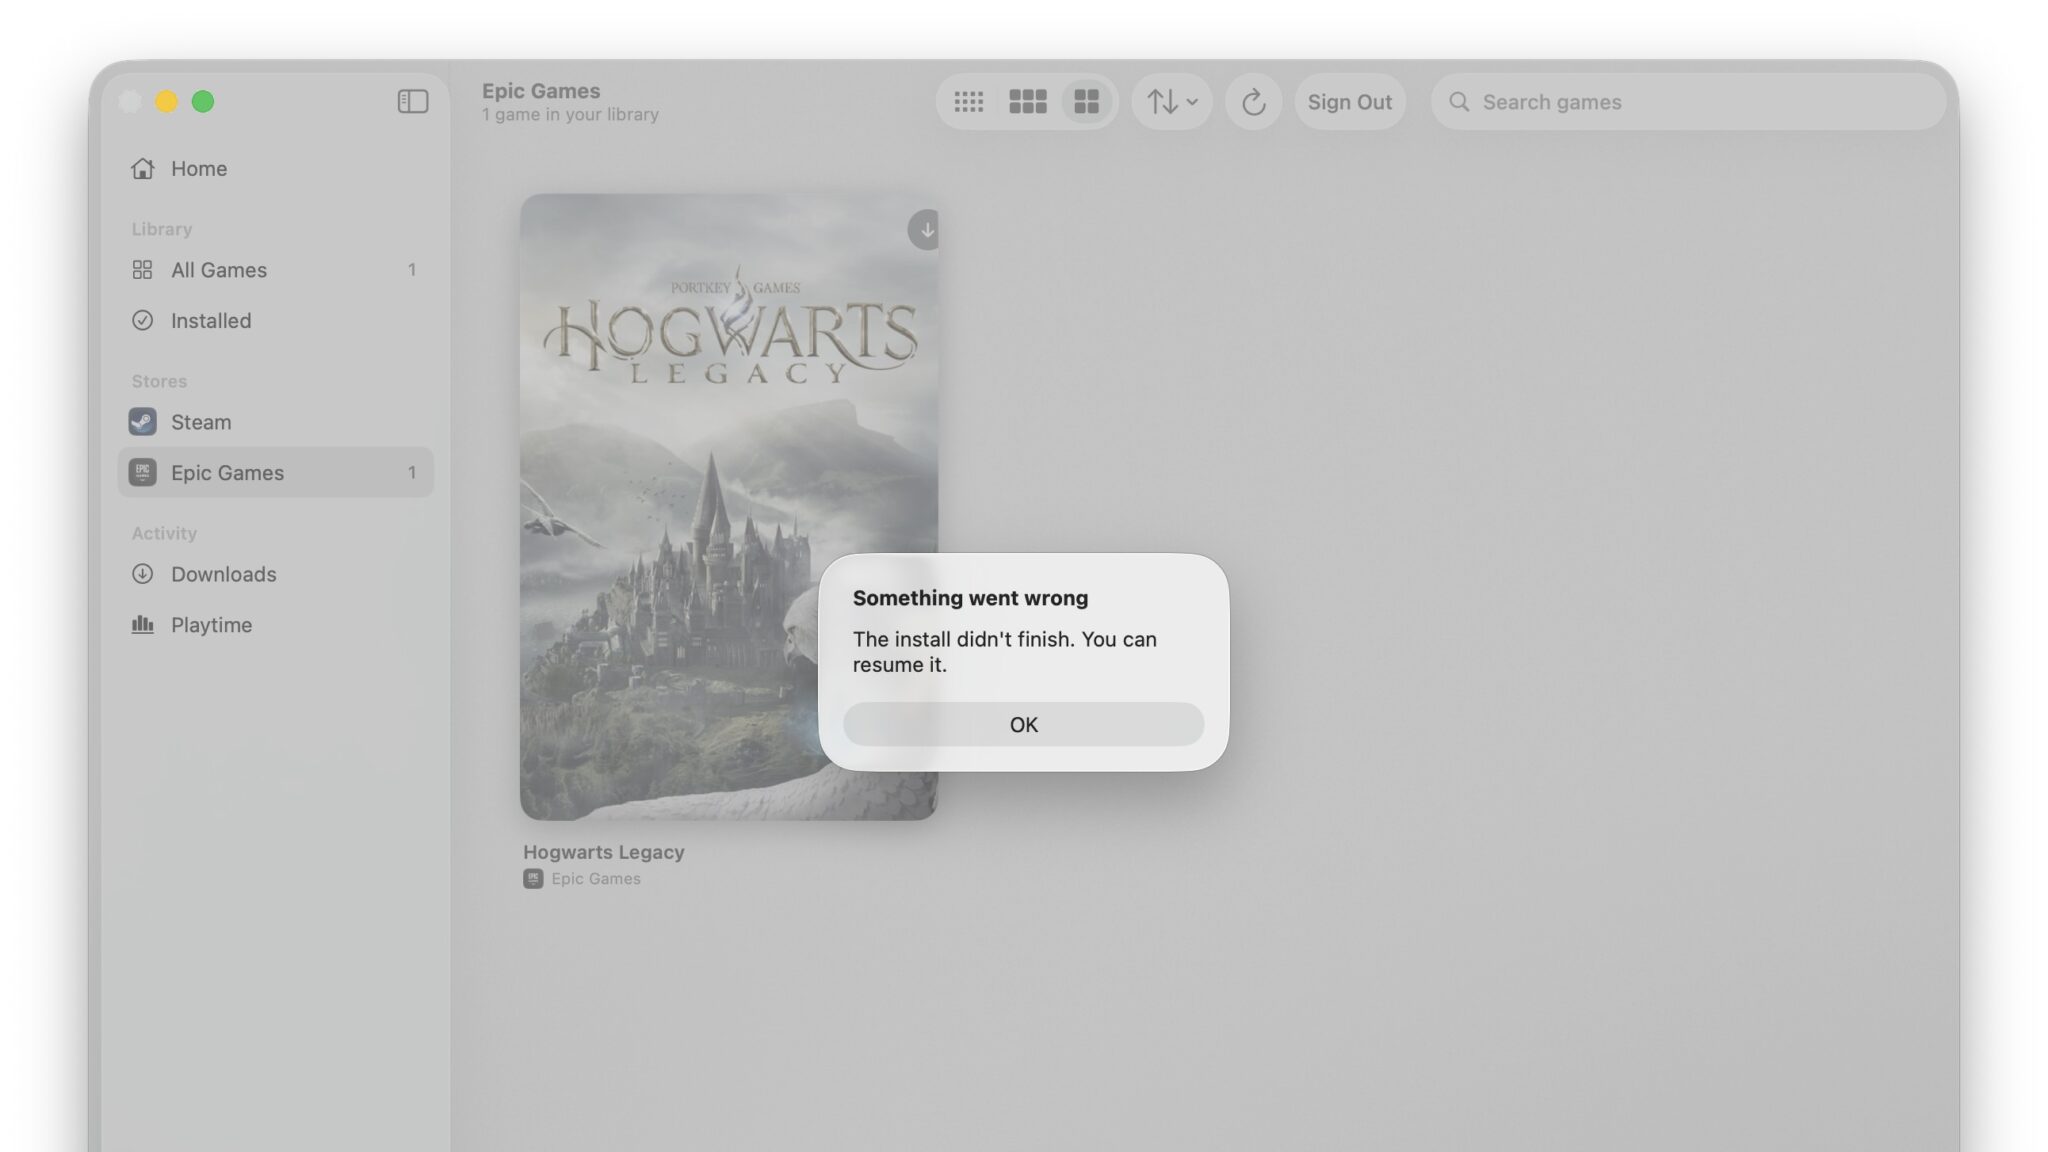Screen dimensions: 2048x1152
Task: Click the Steam logo icon in sidebar
Action: pos(142,422)
